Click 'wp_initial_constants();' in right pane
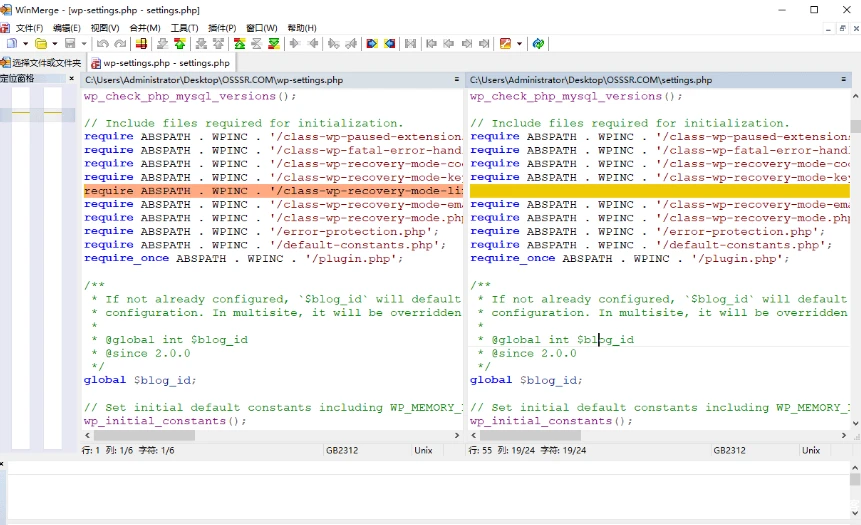 tap(551, 421)
